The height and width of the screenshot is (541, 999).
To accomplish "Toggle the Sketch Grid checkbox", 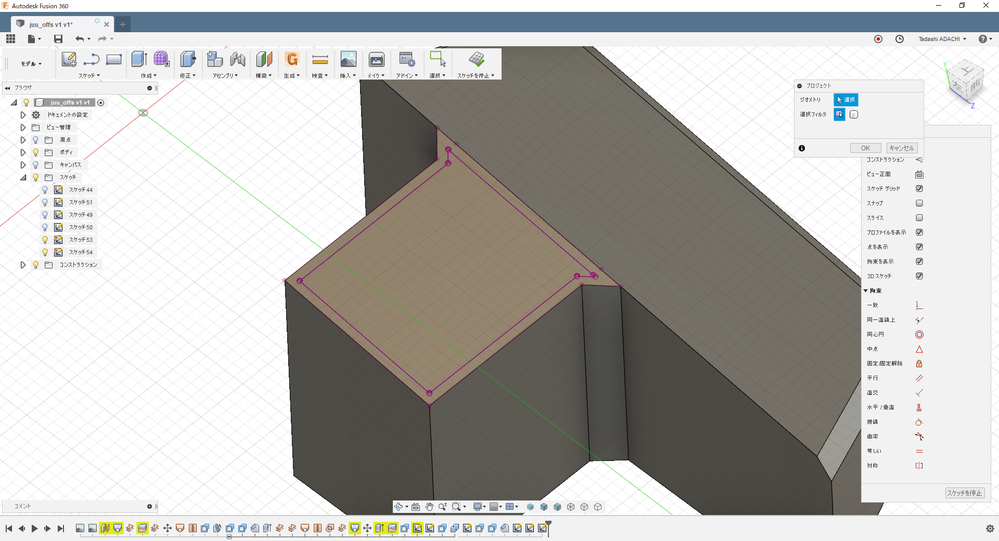I will click(x=919, y=189).
